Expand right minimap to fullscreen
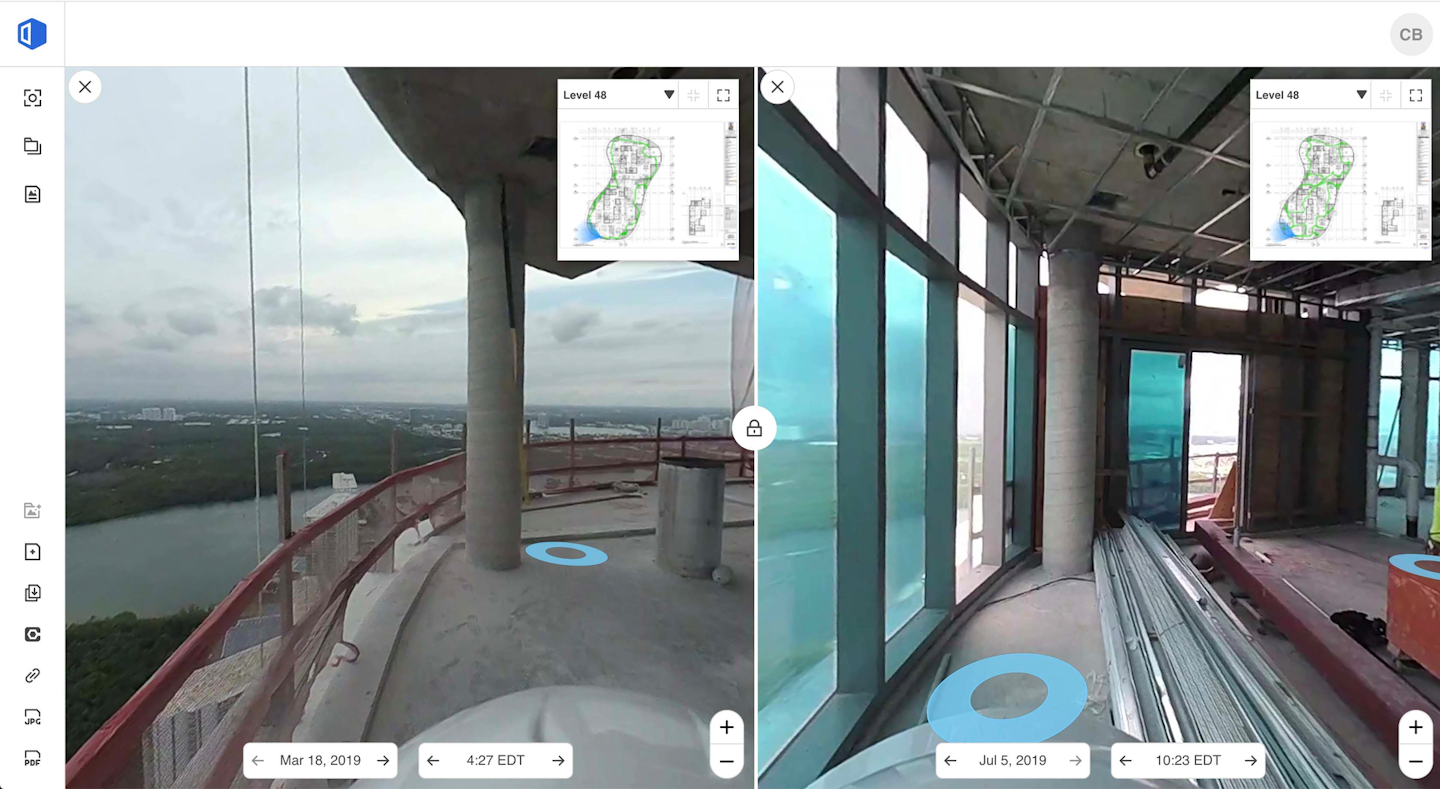Viewport: 1440px width, 789px height. (1415, 95)
